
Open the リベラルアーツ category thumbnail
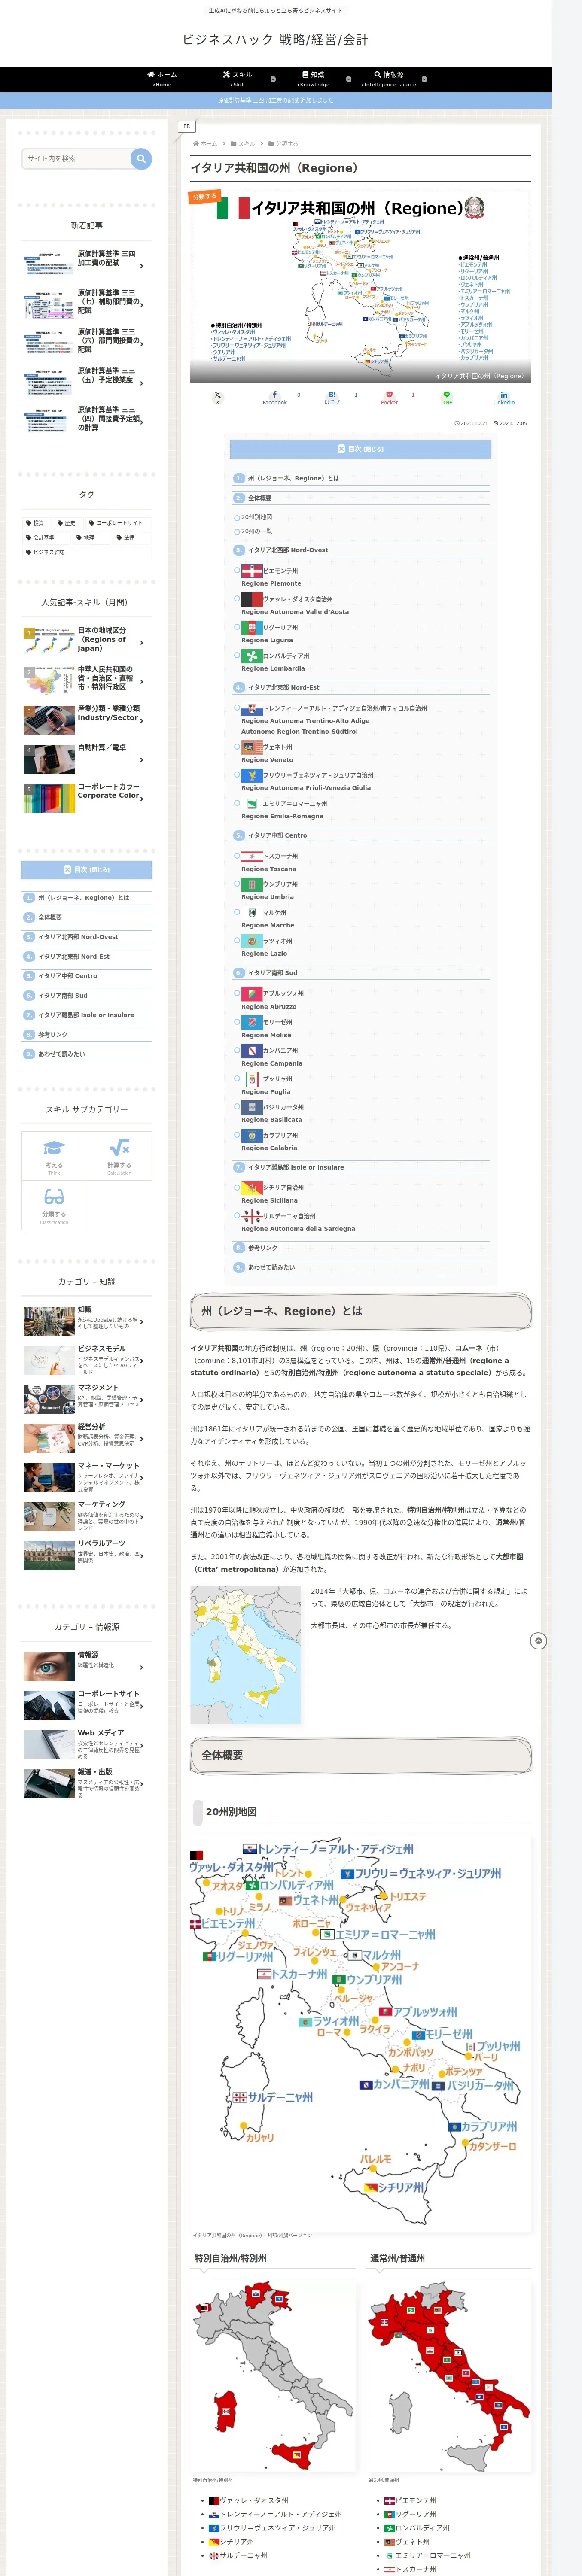click(x=49, y=1555)
